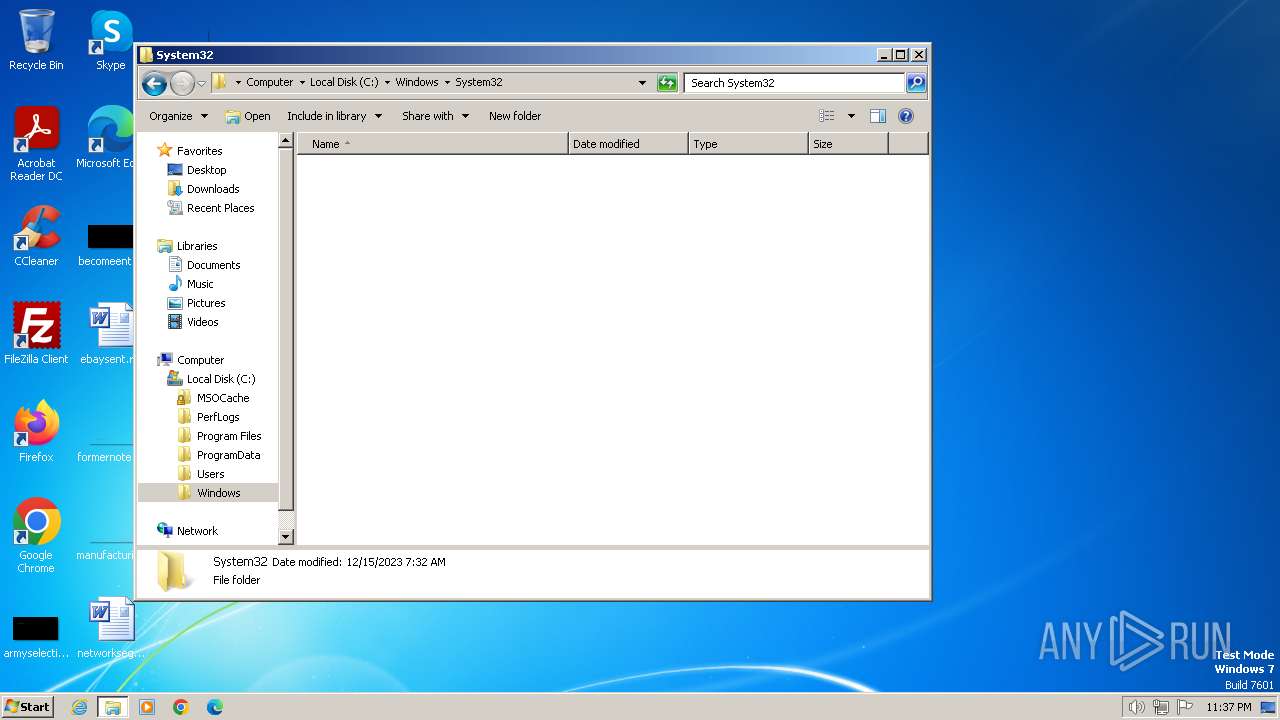
Task: Open the Pictures library
Action: 206,303
